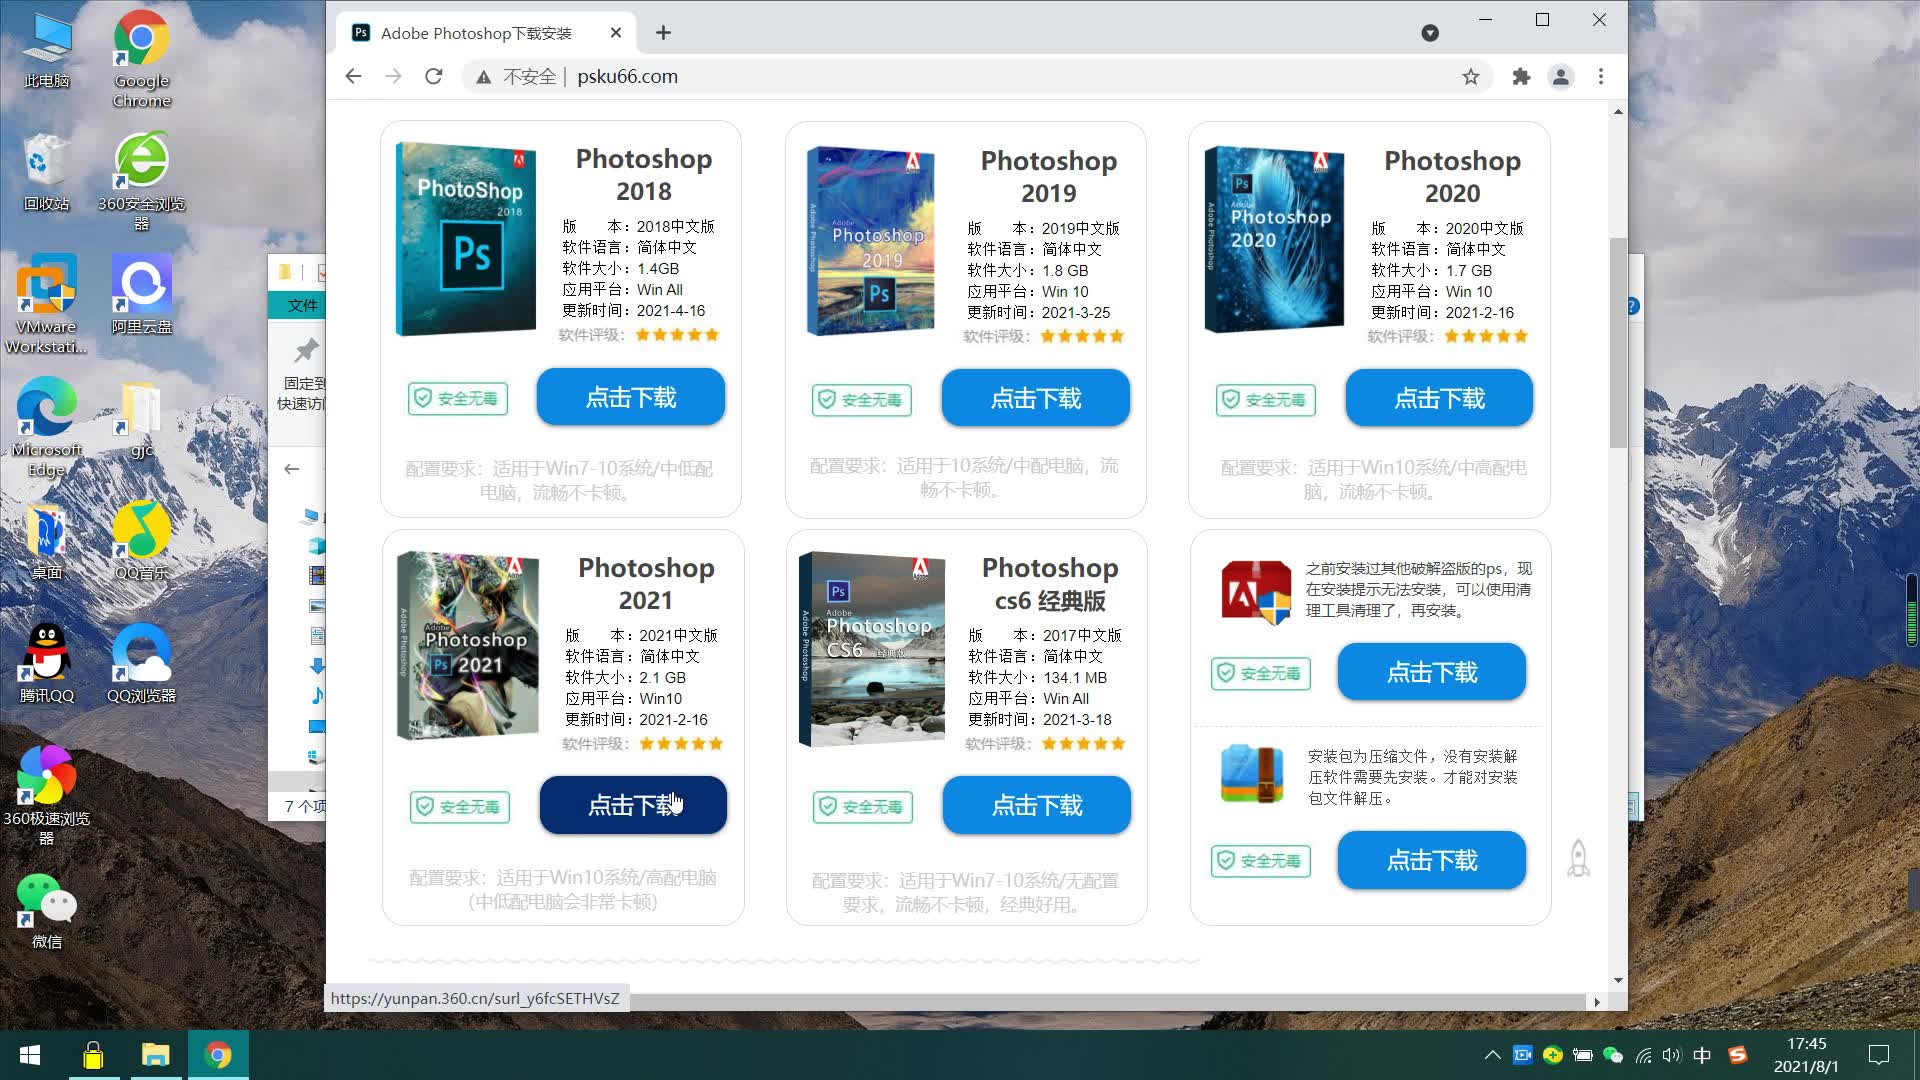Open the Recycle Bin desktop icon
Image resolution: width=1920 pixels, height=1080 pixels.
click(x=47, y=172)
